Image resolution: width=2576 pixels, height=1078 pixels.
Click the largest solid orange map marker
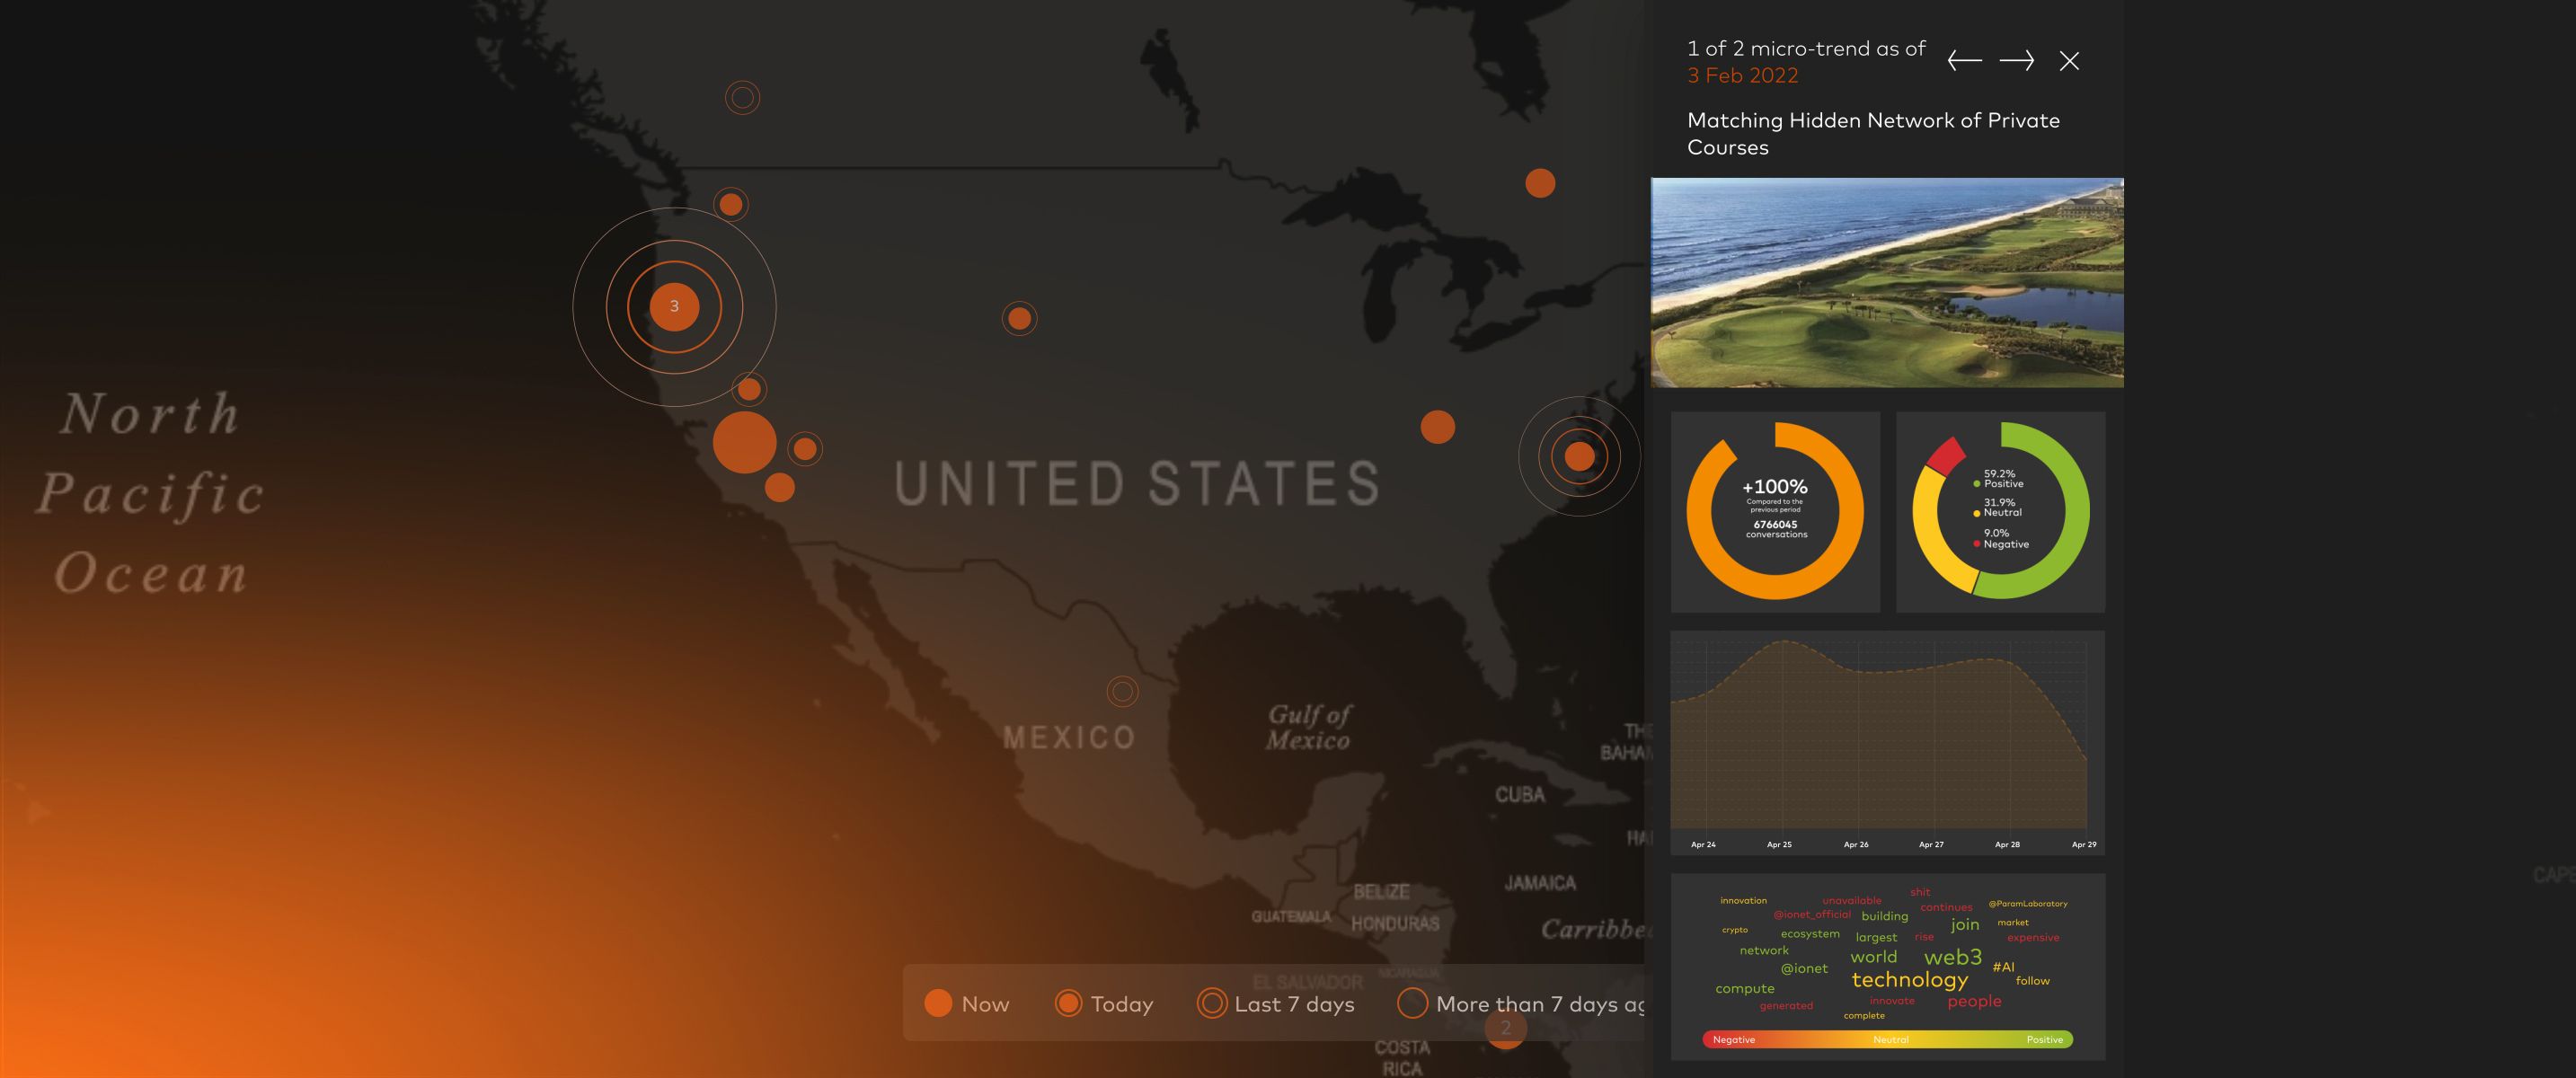pos(744,442)
